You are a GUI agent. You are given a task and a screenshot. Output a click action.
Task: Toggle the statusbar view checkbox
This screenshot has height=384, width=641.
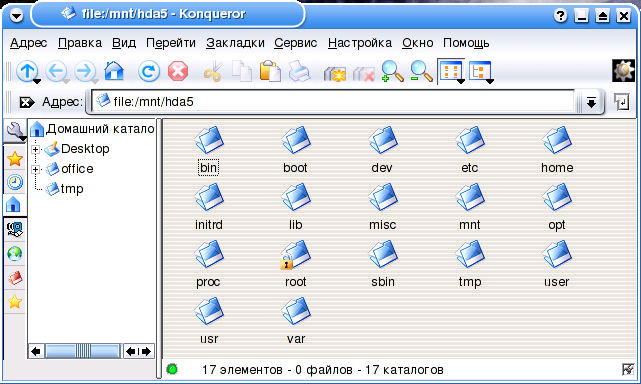tap(628, 369)
